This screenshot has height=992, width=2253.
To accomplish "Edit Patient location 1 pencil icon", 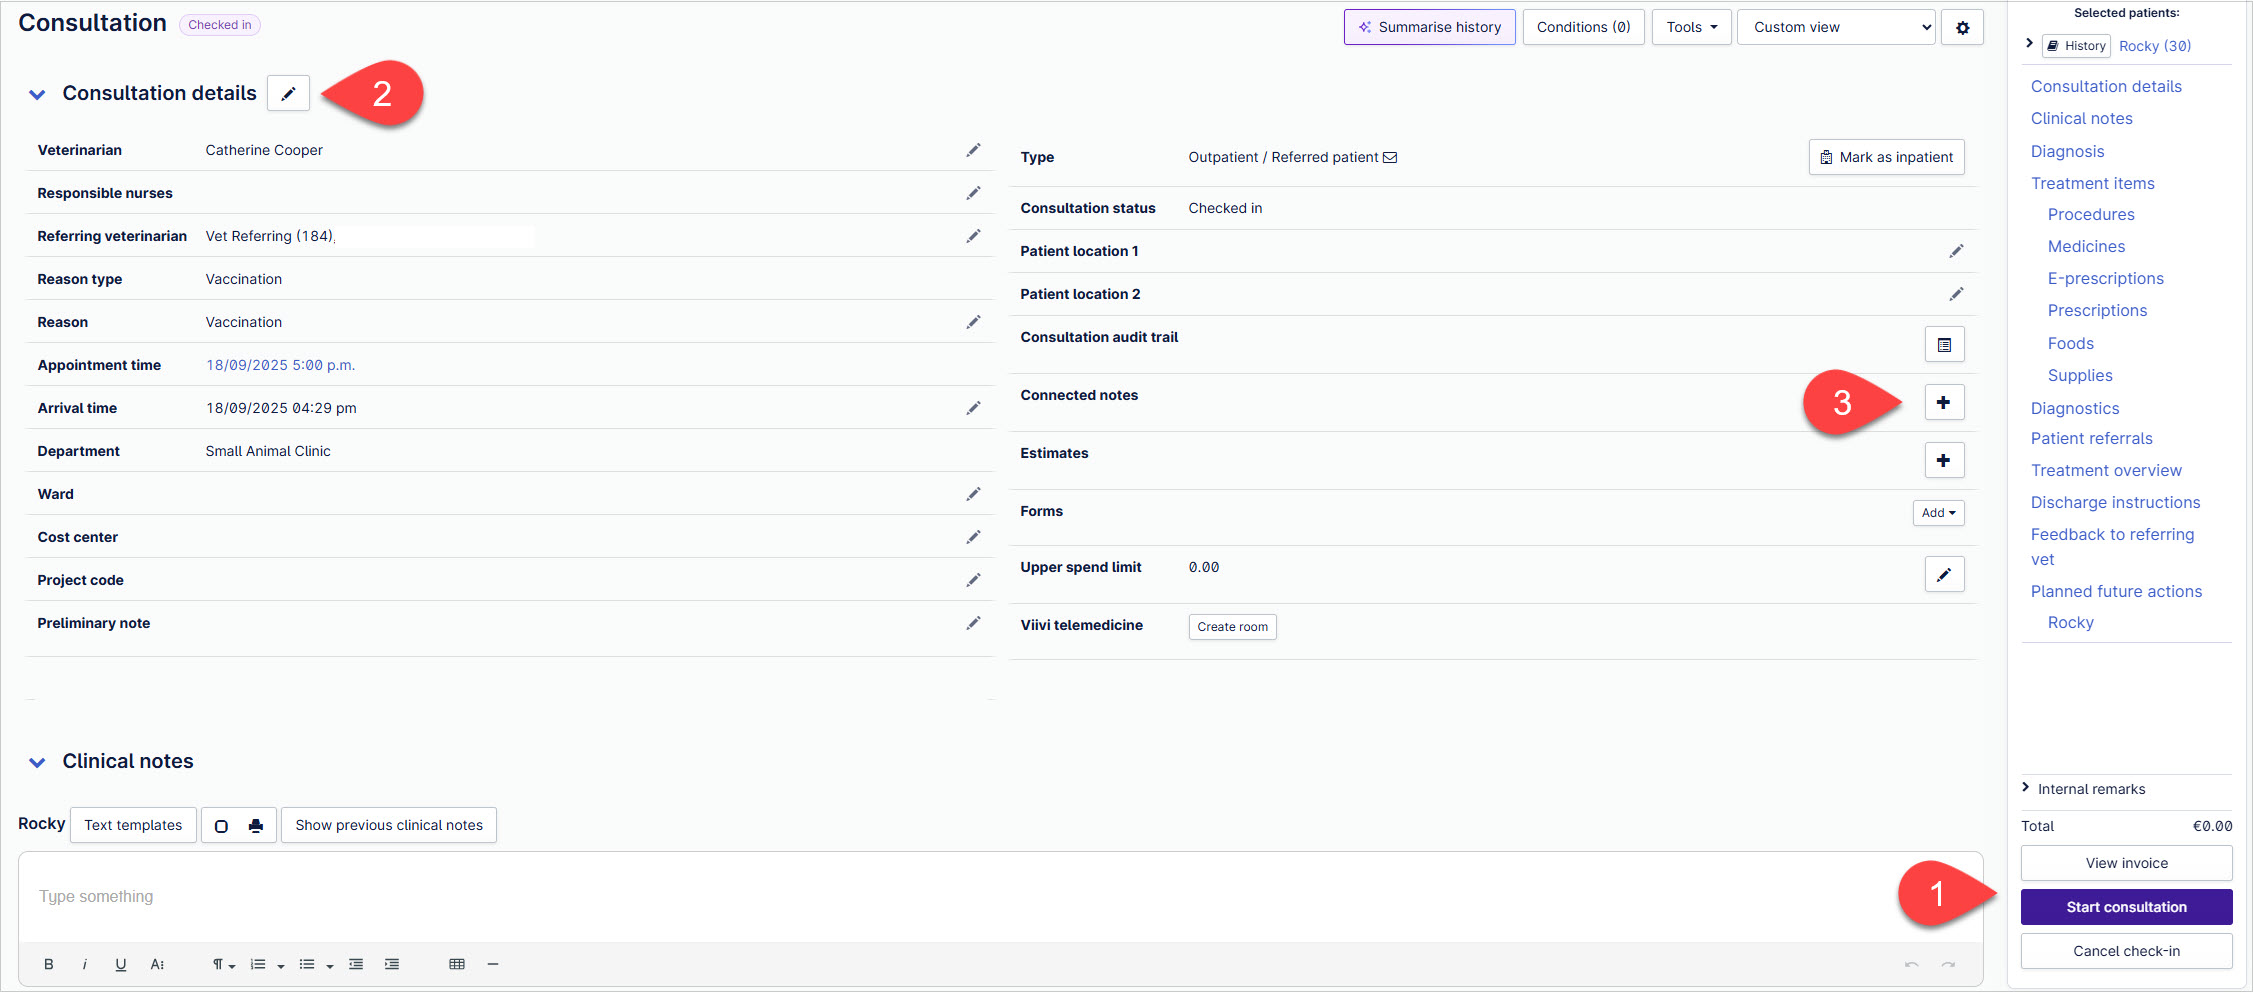I will [x=1956, y=251].
